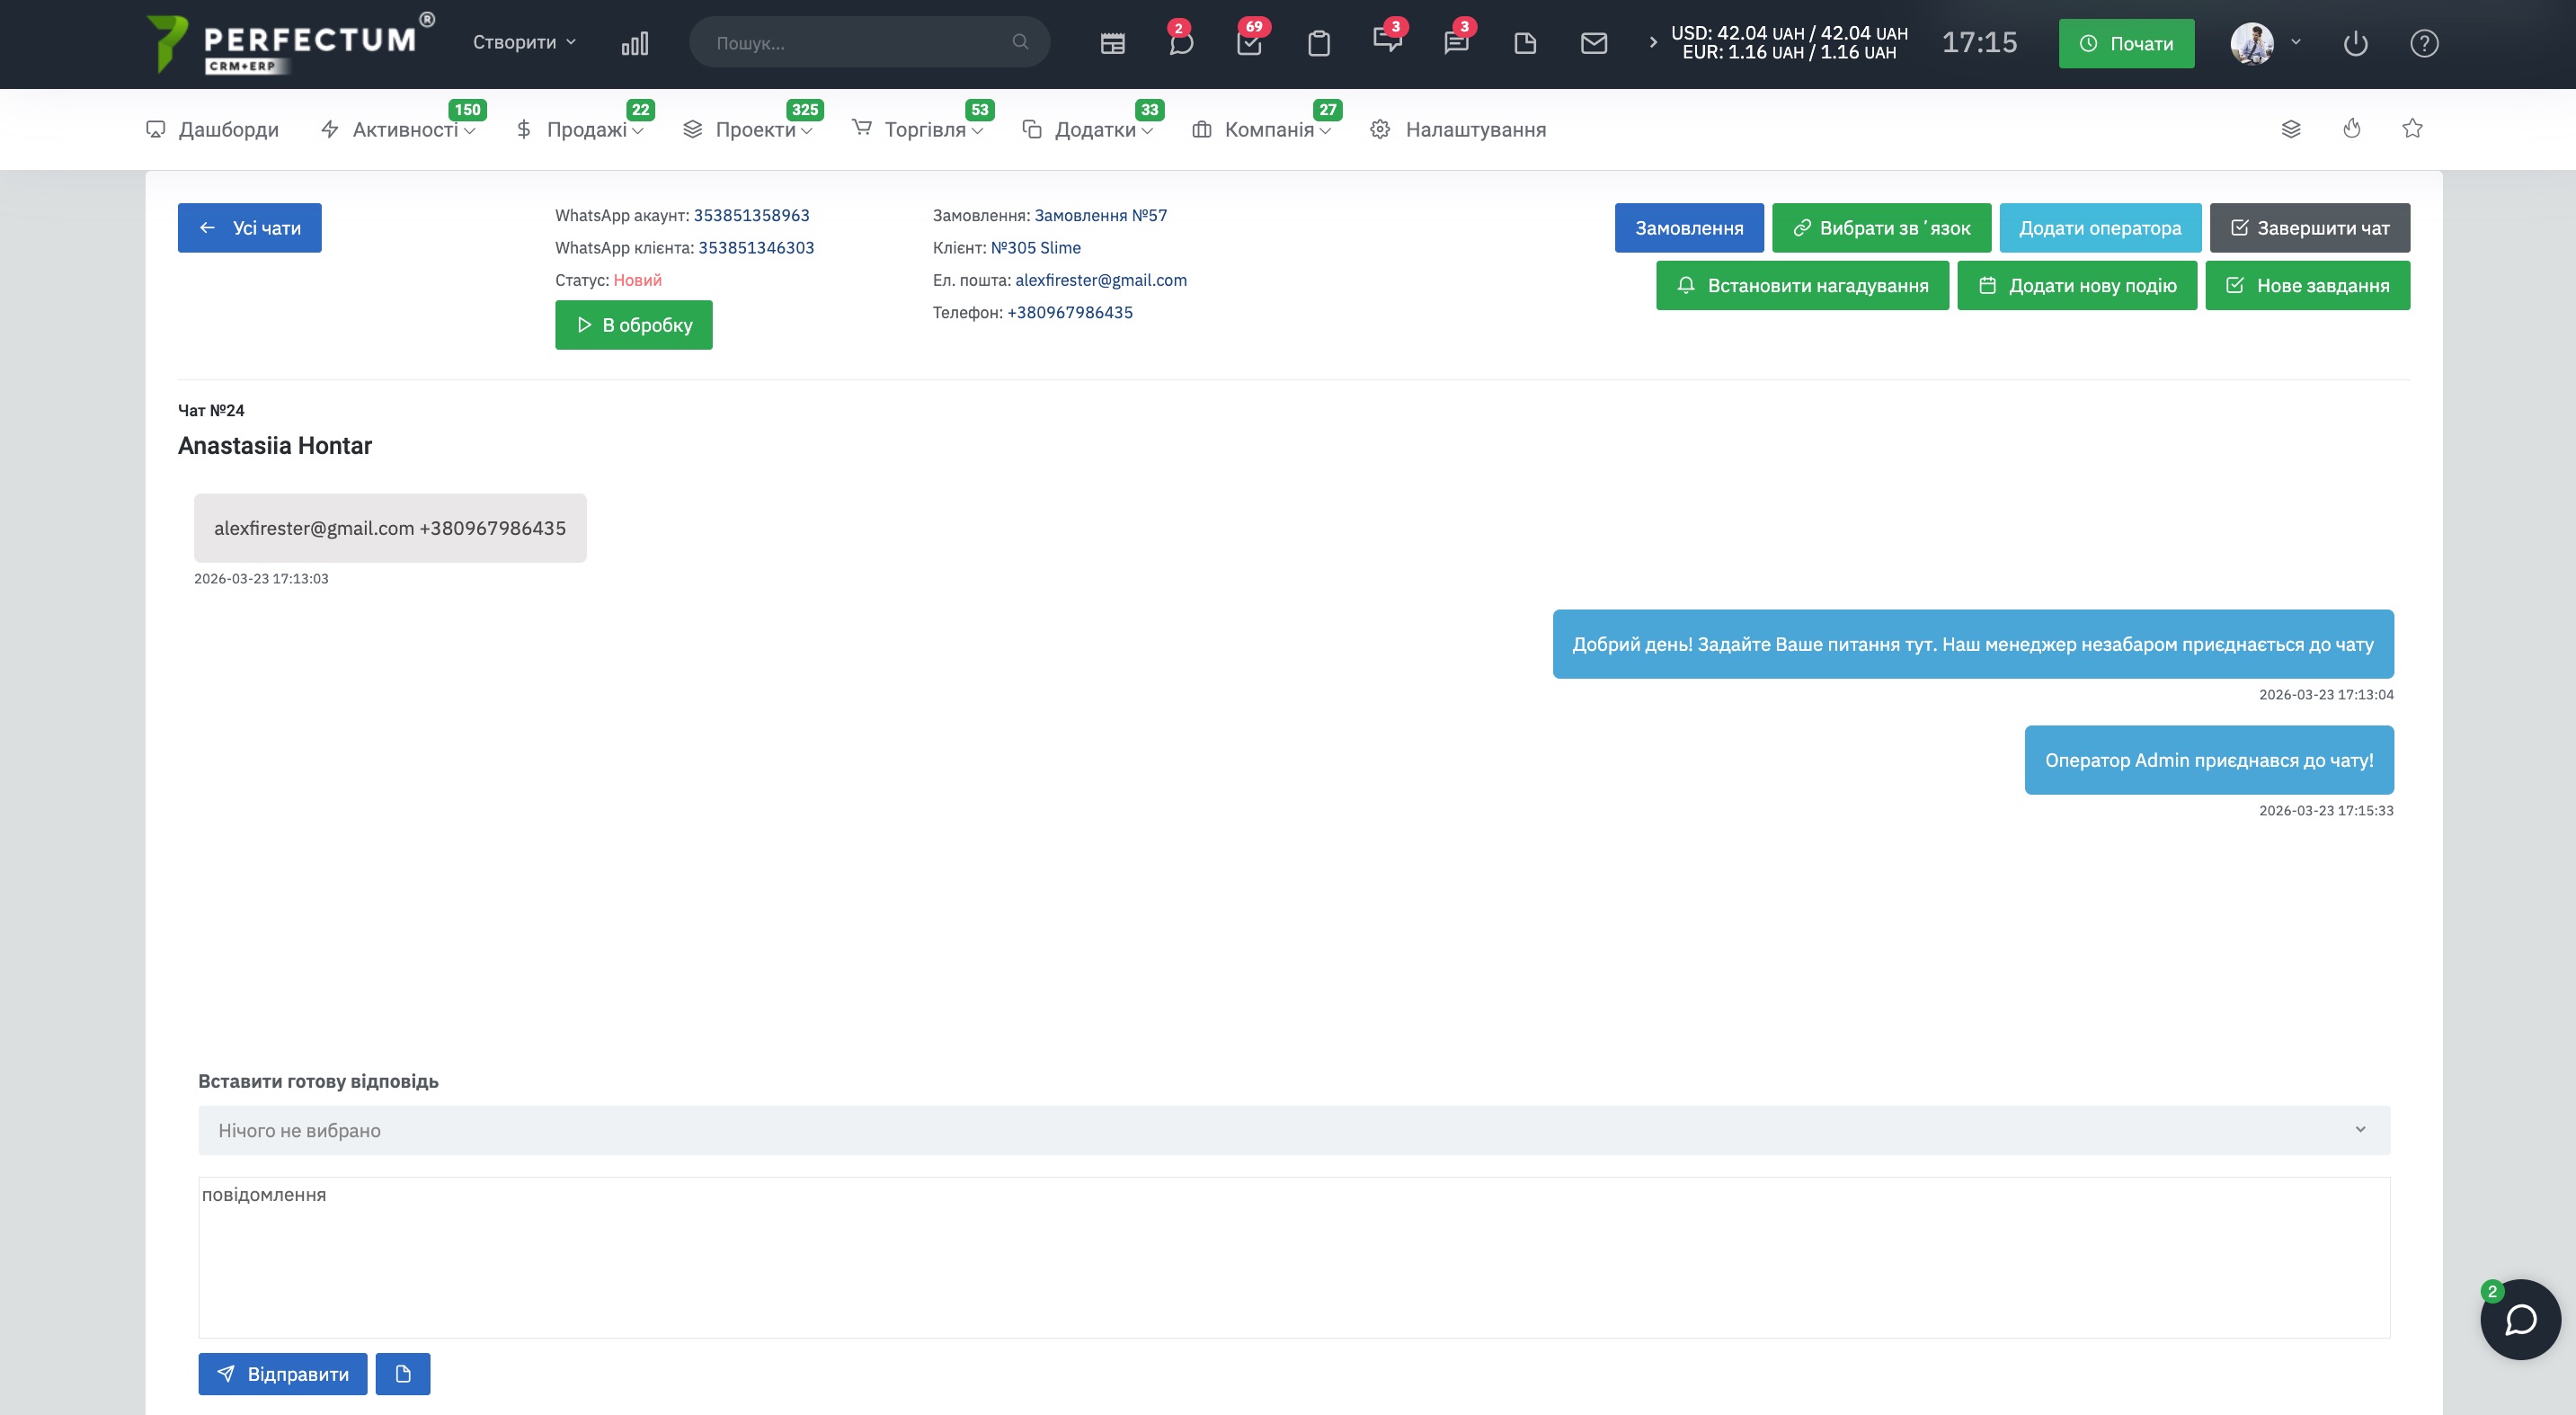This screenshot has height=1415, width=2576.
Task: Open the statistics bar chart icon
Action: [x=634, y=43]
